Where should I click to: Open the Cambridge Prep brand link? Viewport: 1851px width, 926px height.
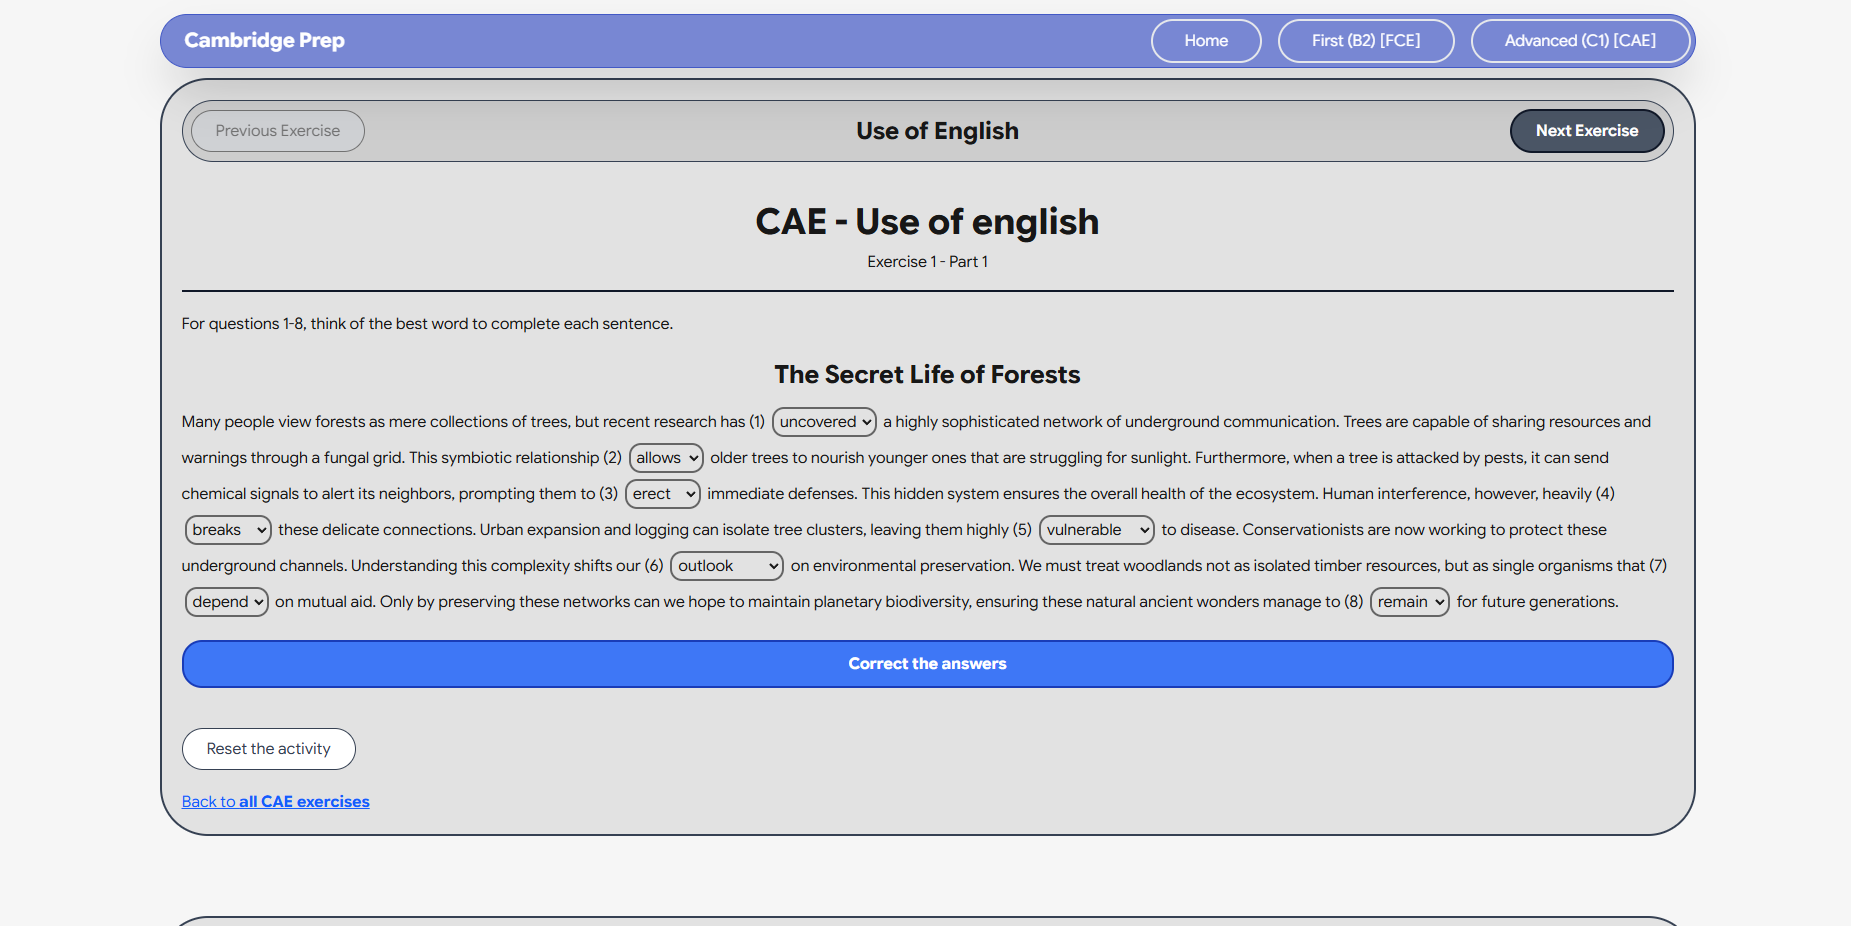[264, 40]
